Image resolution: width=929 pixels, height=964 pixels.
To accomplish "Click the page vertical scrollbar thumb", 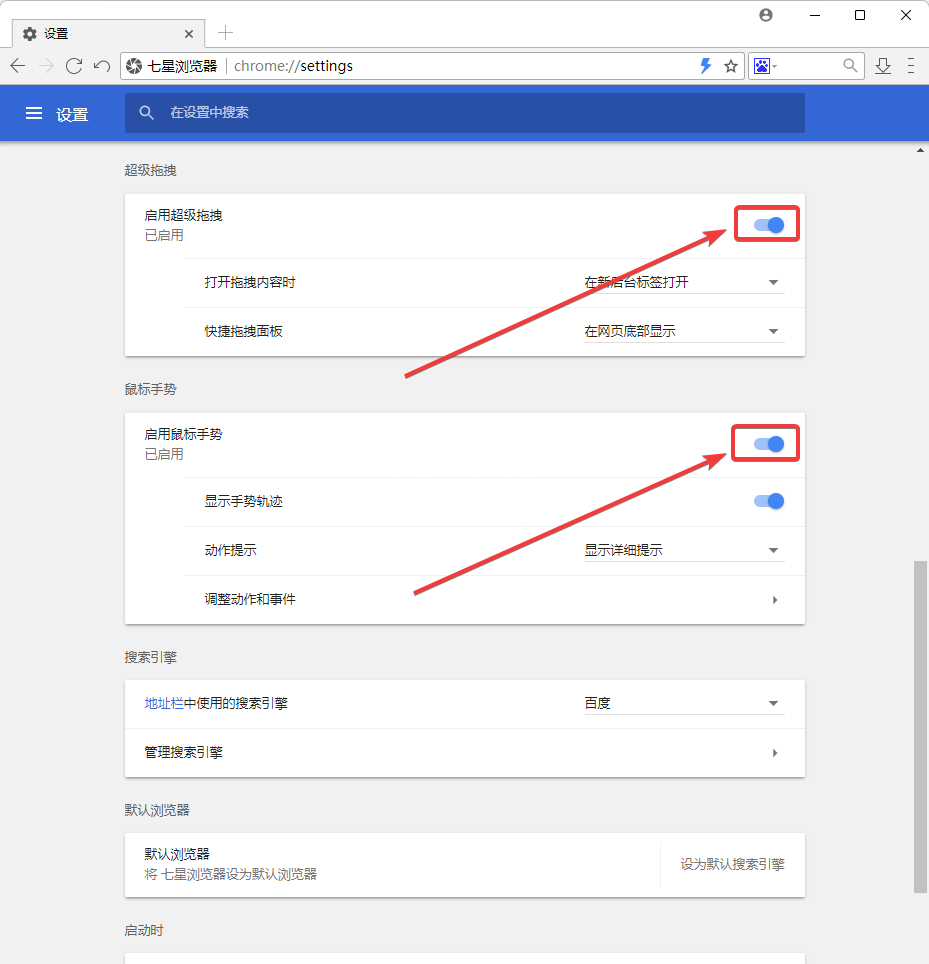I will (x=920, y=726).
